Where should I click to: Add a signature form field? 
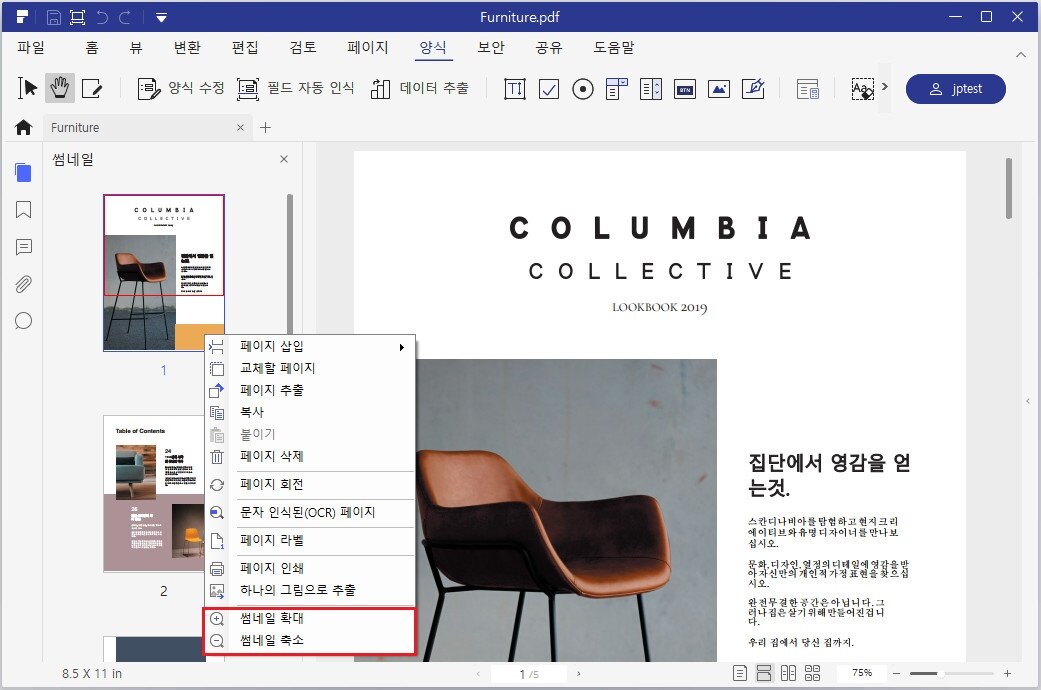(x=753, y=89)
